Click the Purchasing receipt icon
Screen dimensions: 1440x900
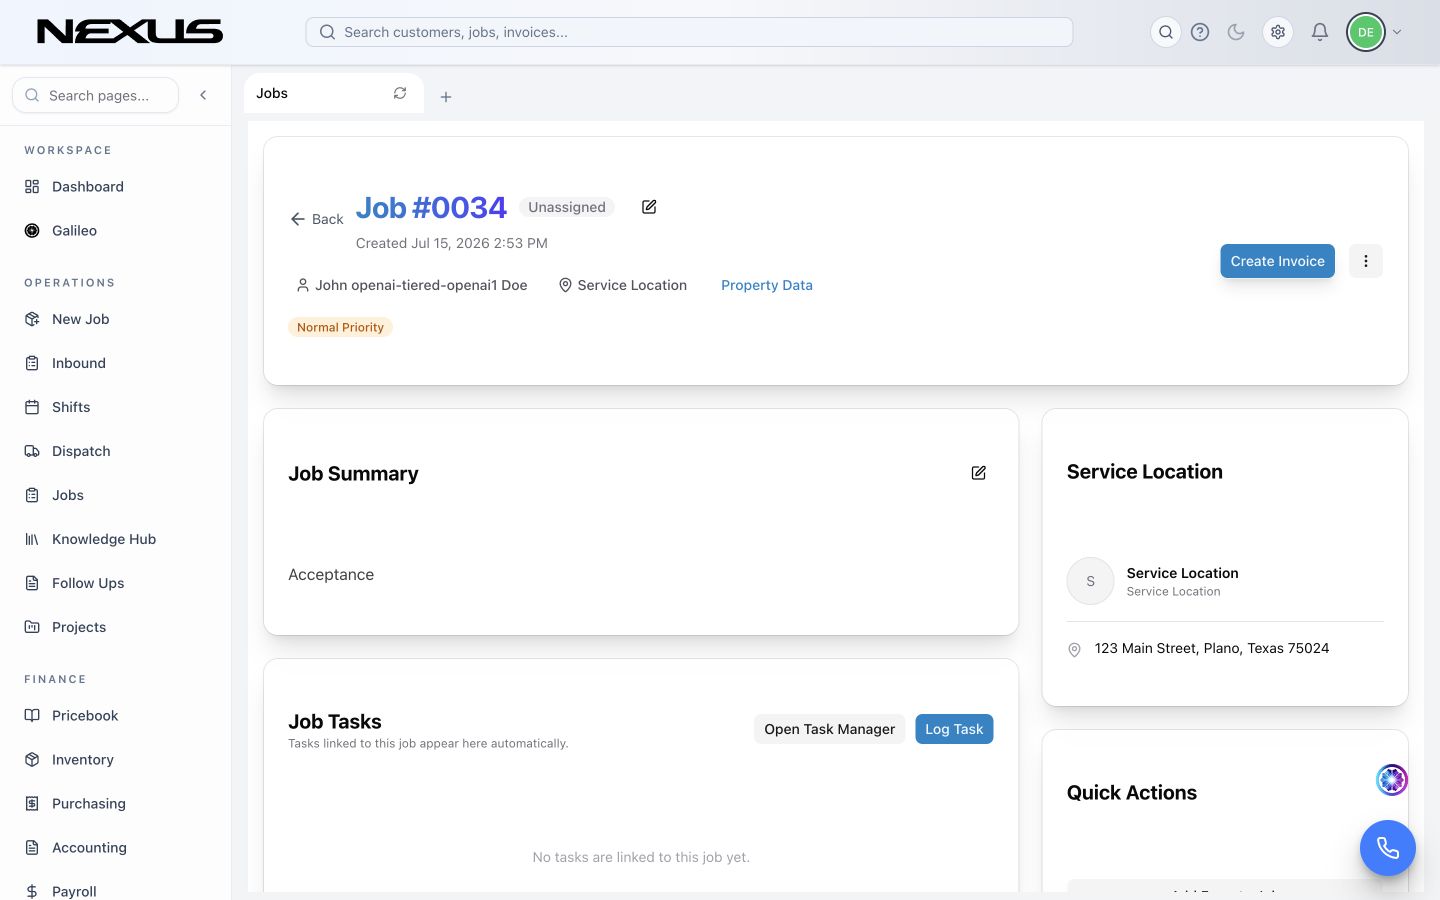[32, 803]
